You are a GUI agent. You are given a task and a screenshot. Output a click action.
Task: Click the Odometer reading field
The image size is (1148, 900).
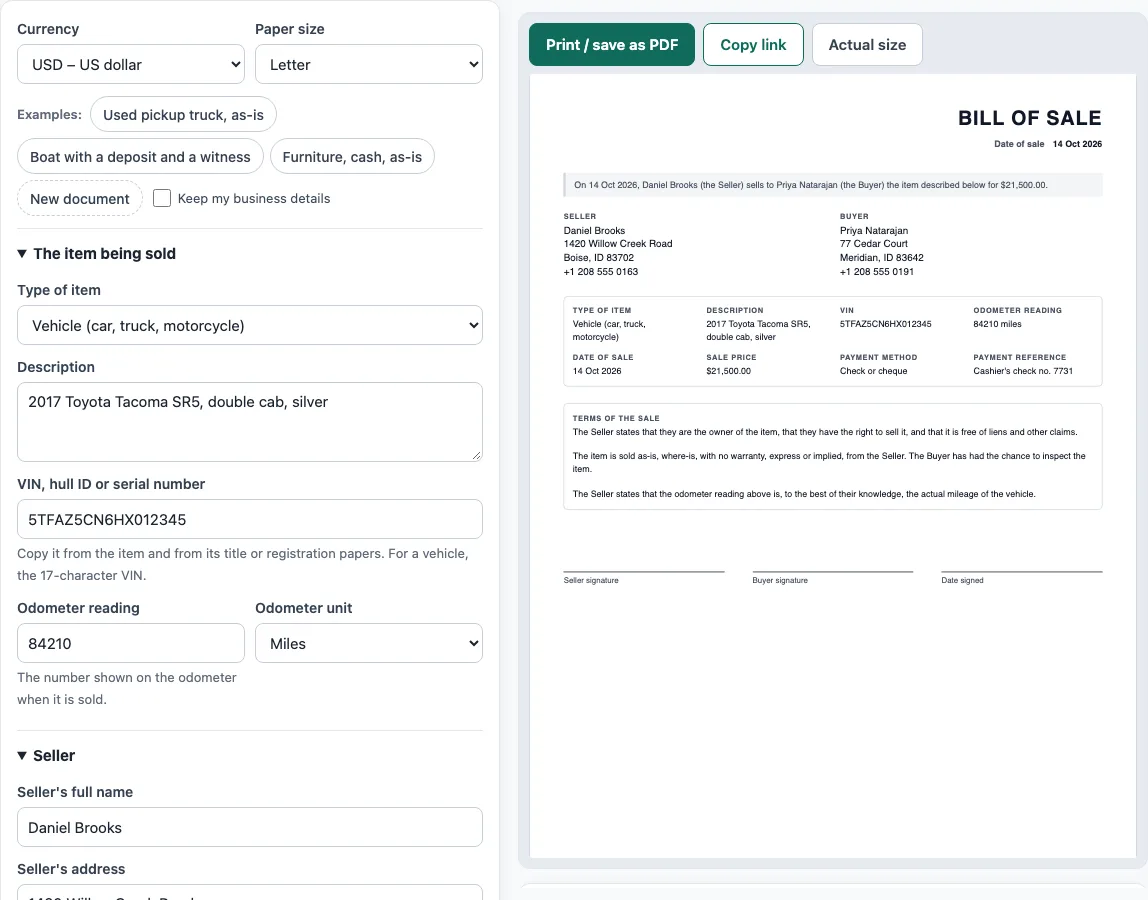click(x=130, y=643)
